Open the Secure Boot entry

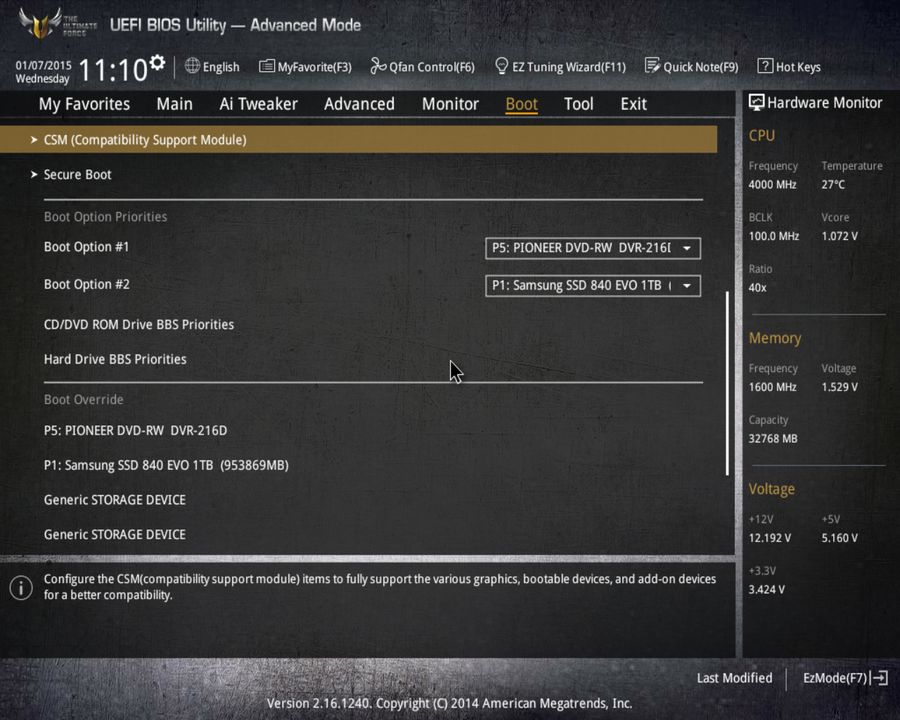click(77, 175)
